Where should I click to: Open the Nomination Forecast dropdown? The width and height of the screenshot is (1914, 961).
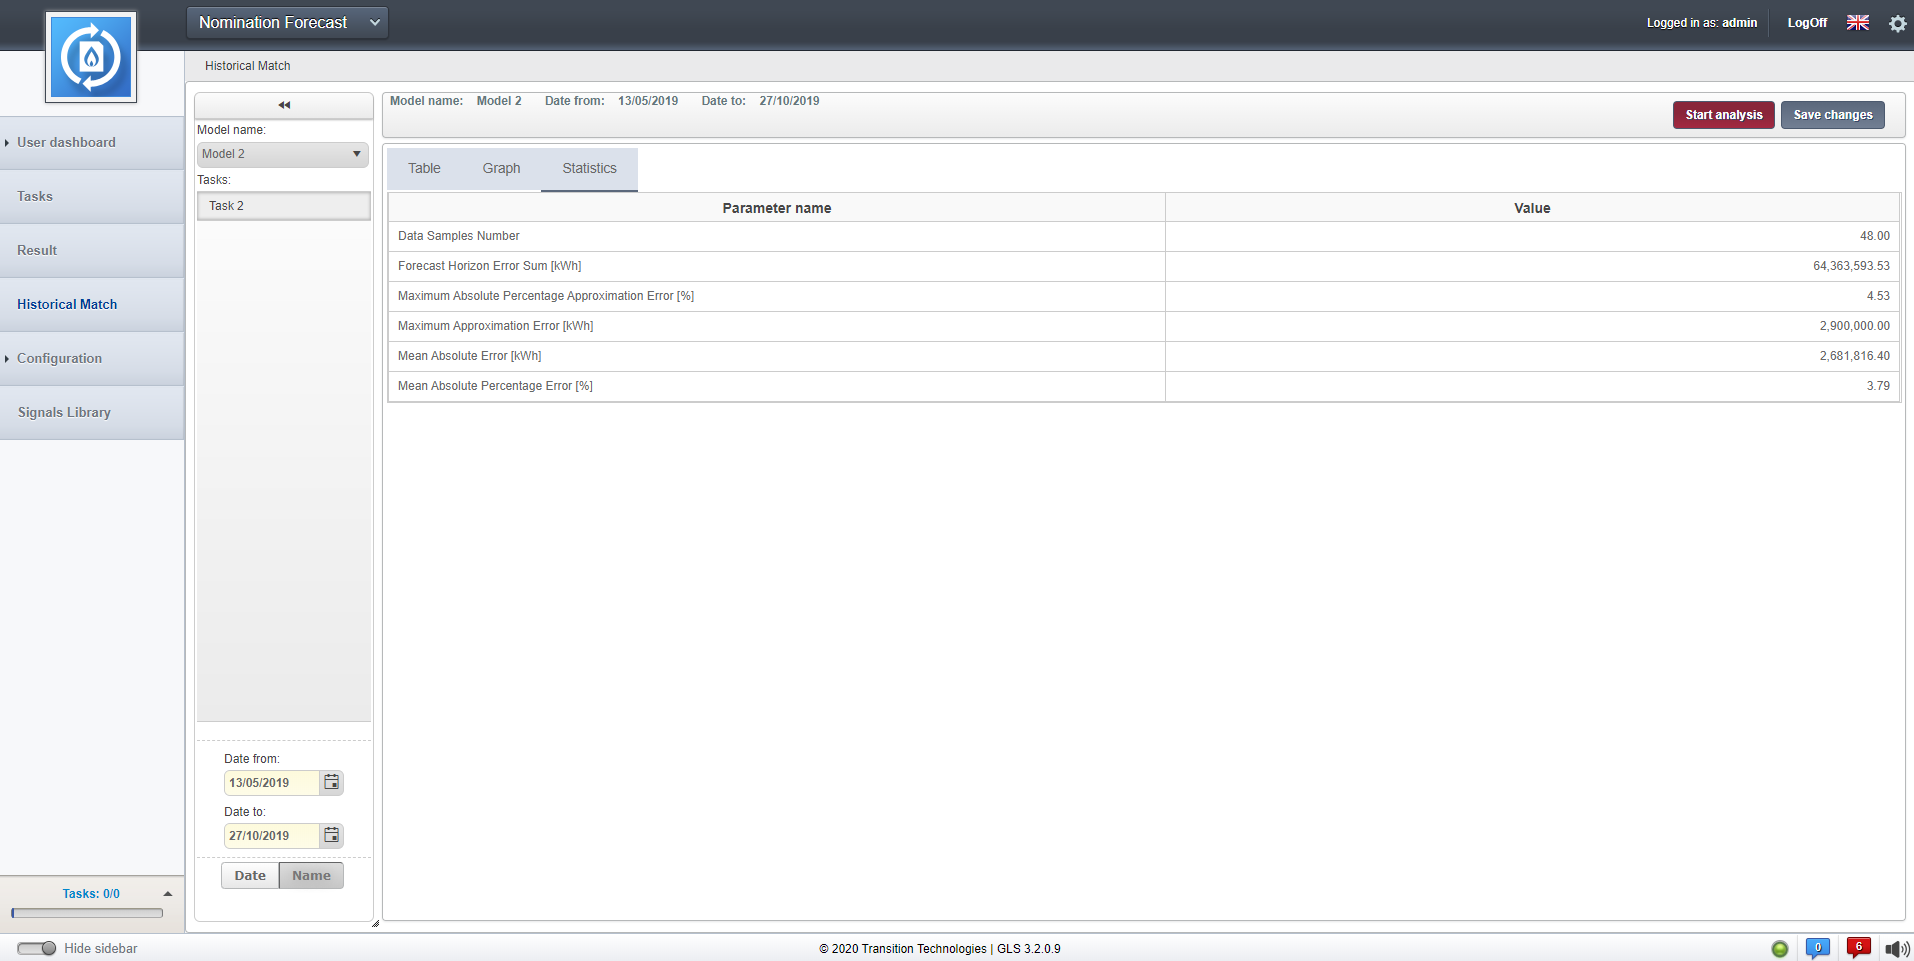click(287, 22)
